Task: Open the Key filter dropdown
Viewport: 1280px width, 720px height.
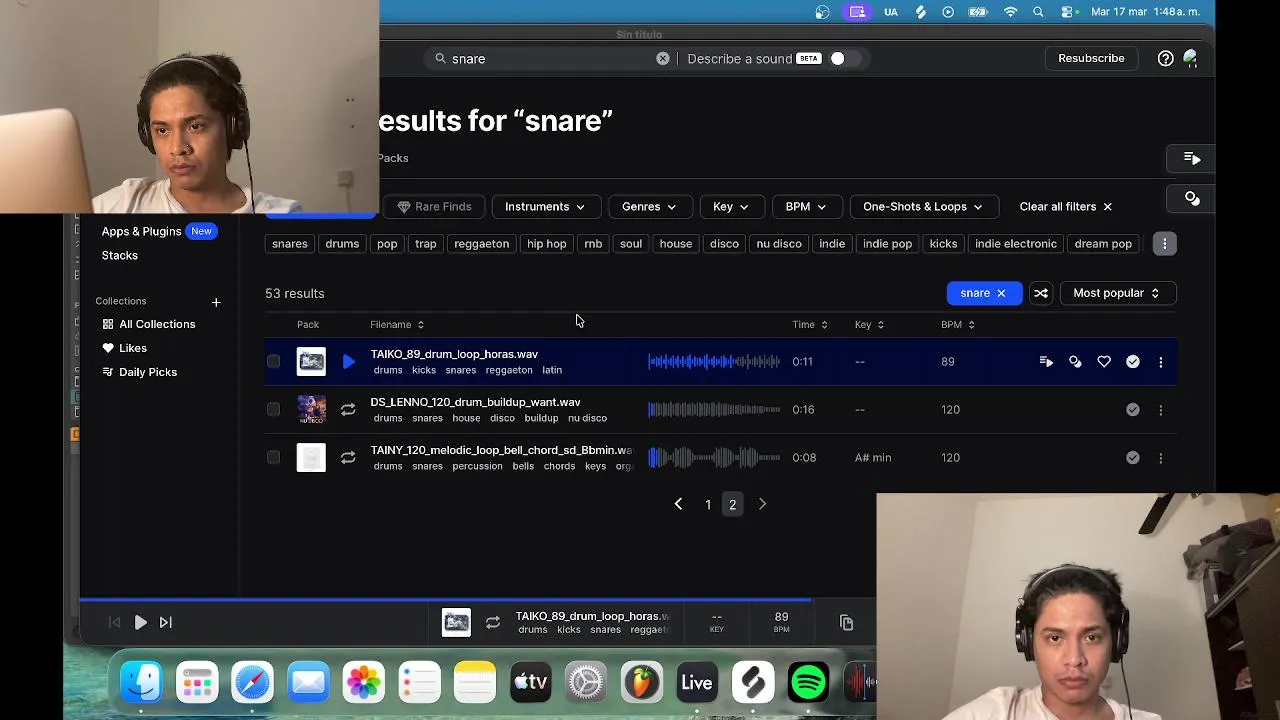Action: [731, 207]
